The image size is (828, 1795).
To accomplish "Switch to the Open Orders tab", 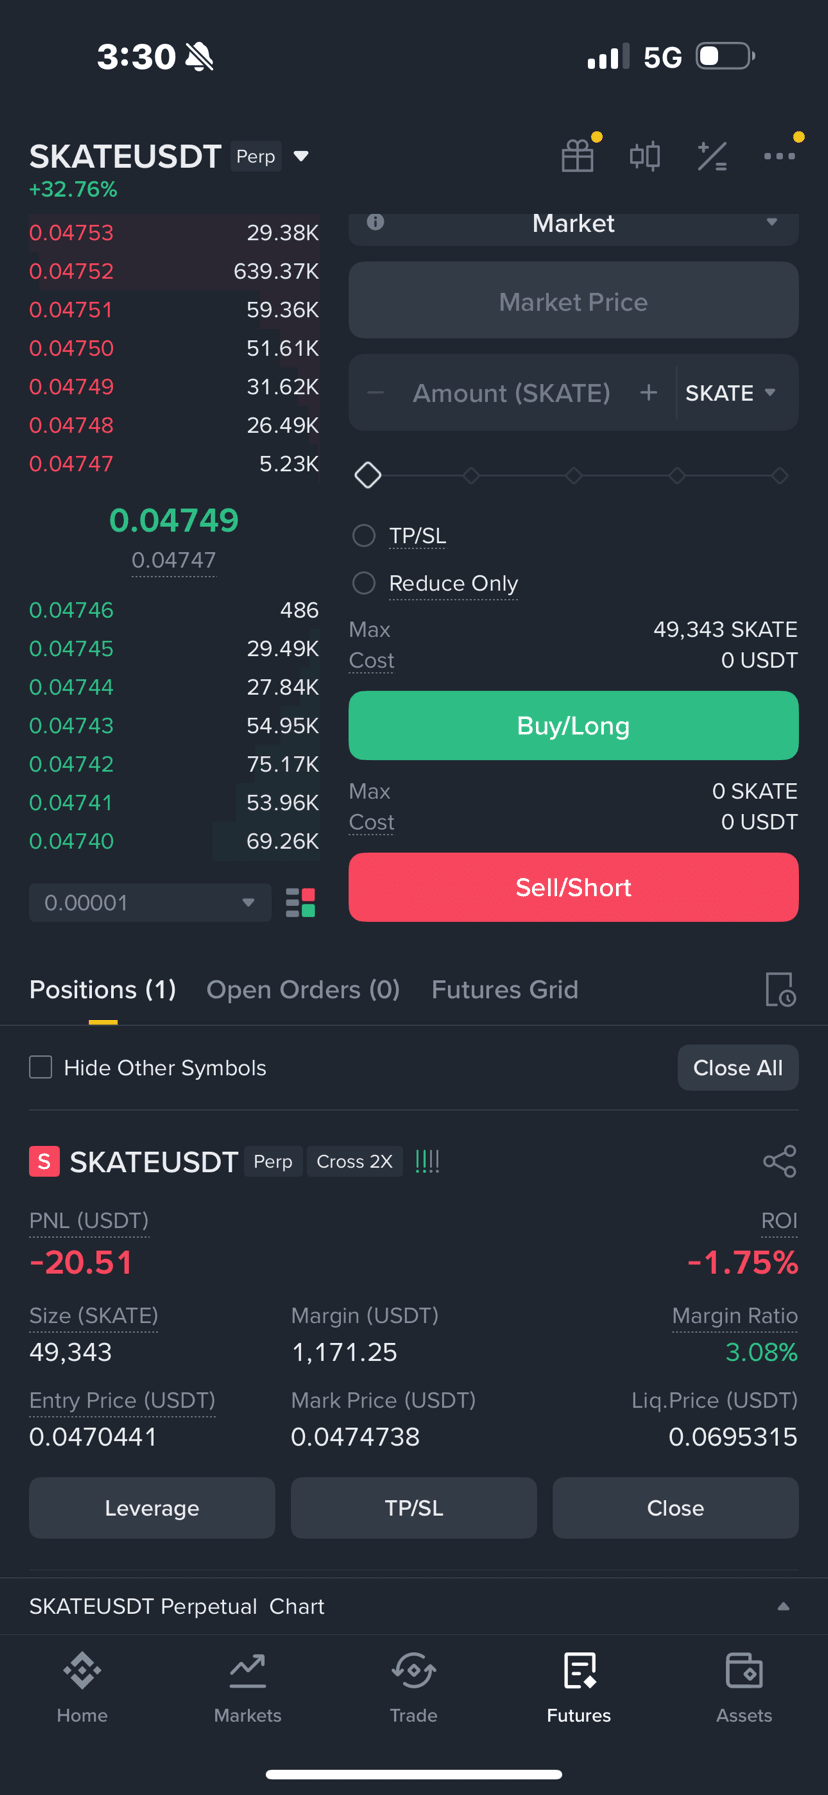I will pos(303,989).
